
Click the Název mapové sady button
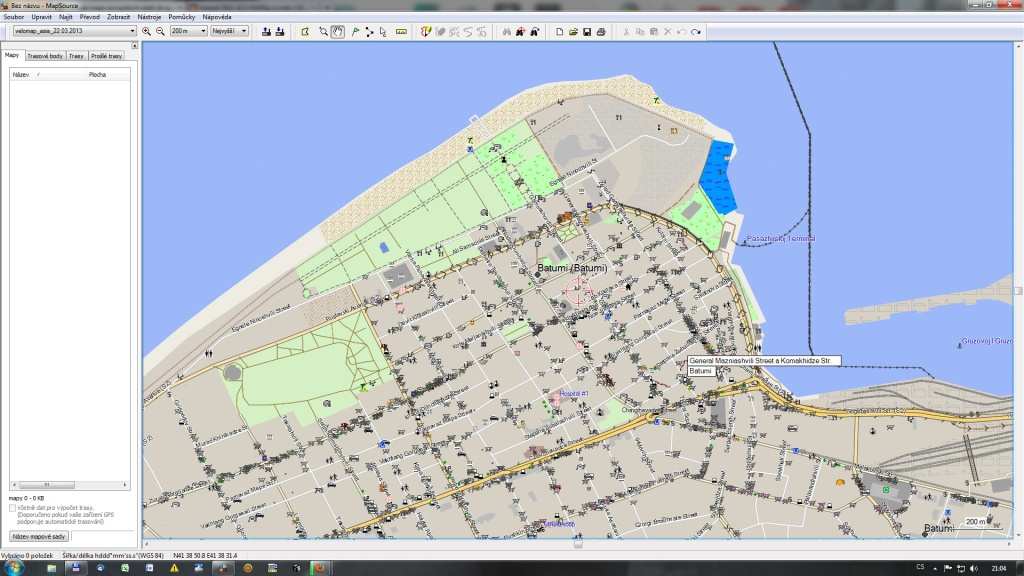point(40,537)
